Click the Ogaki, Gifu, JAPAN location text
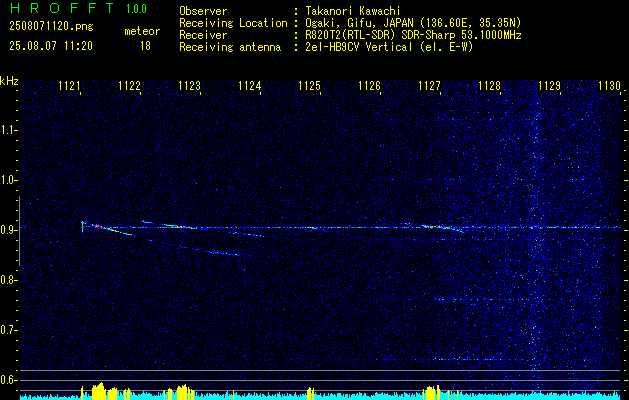Screen dimensions: 629x400 [x=413, y=23]
